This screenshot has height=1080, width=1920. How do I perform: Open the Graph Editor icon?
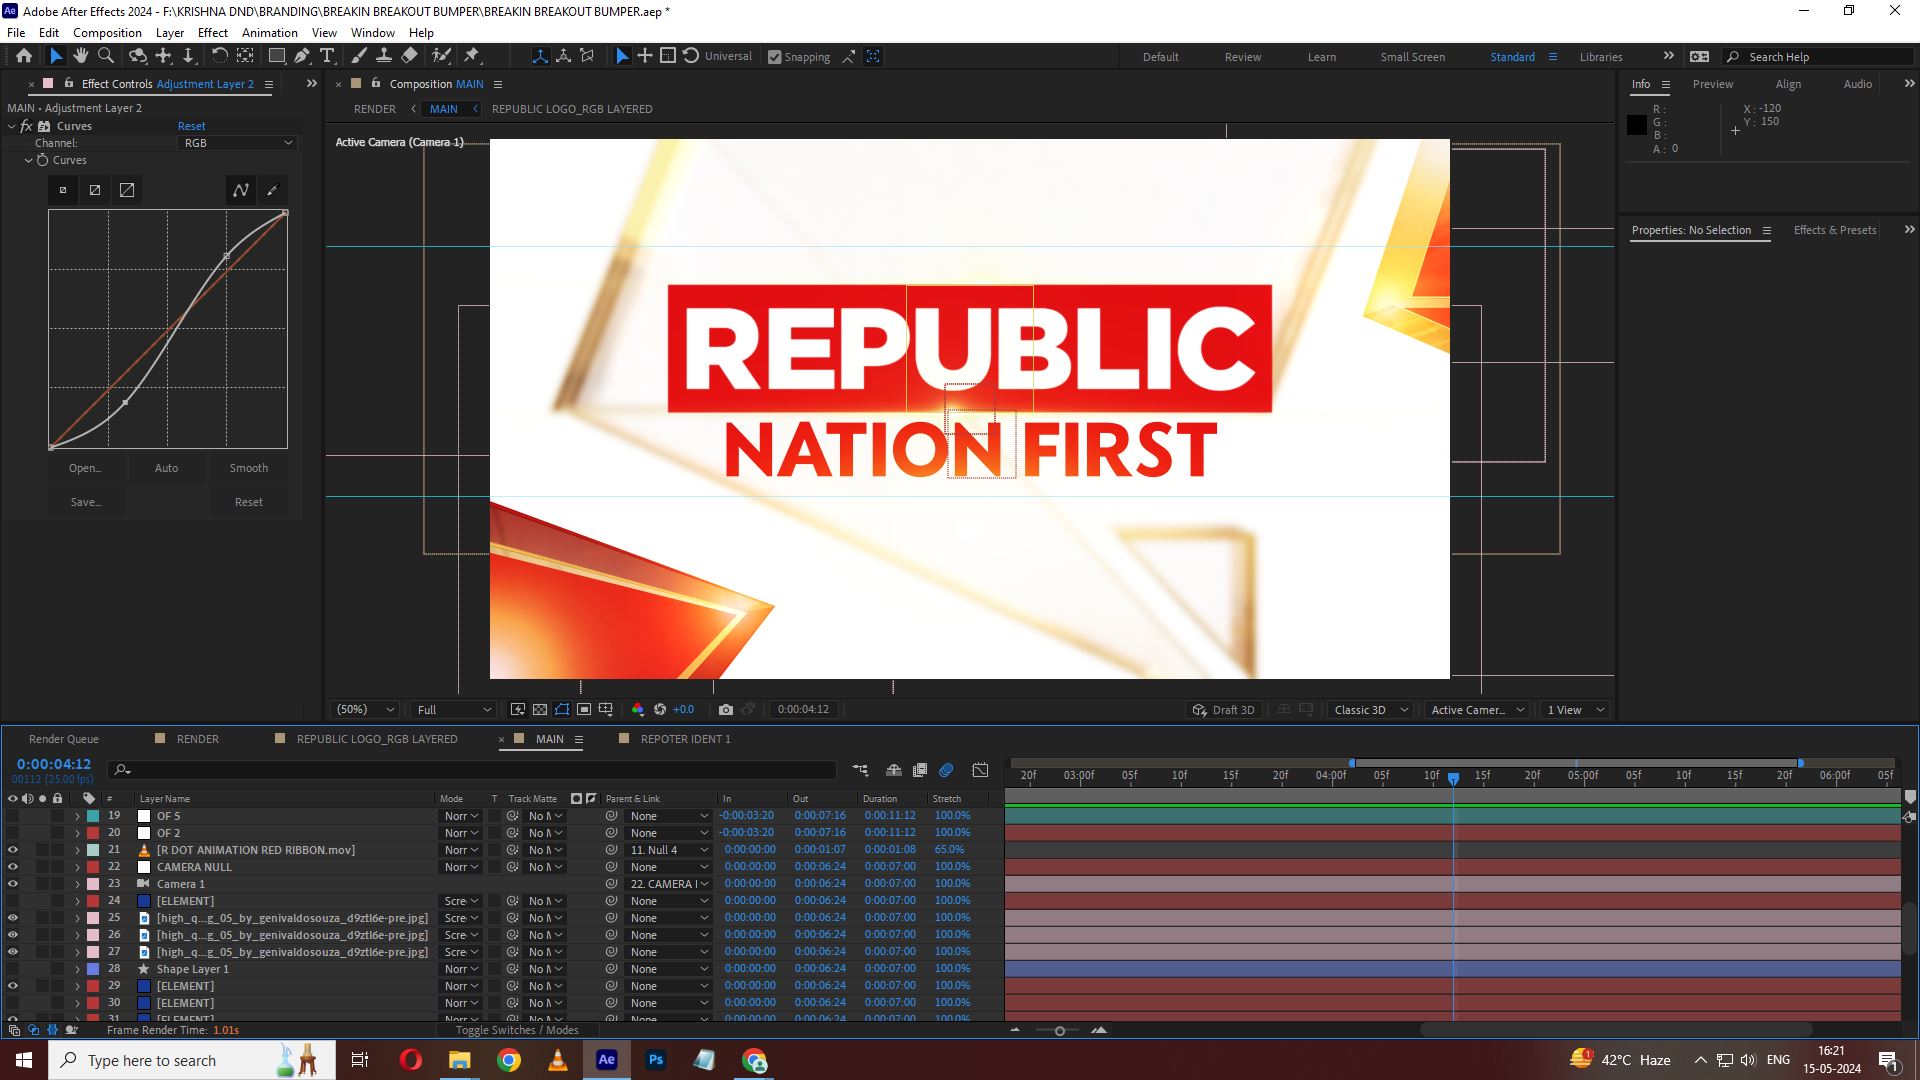(980, 770)
